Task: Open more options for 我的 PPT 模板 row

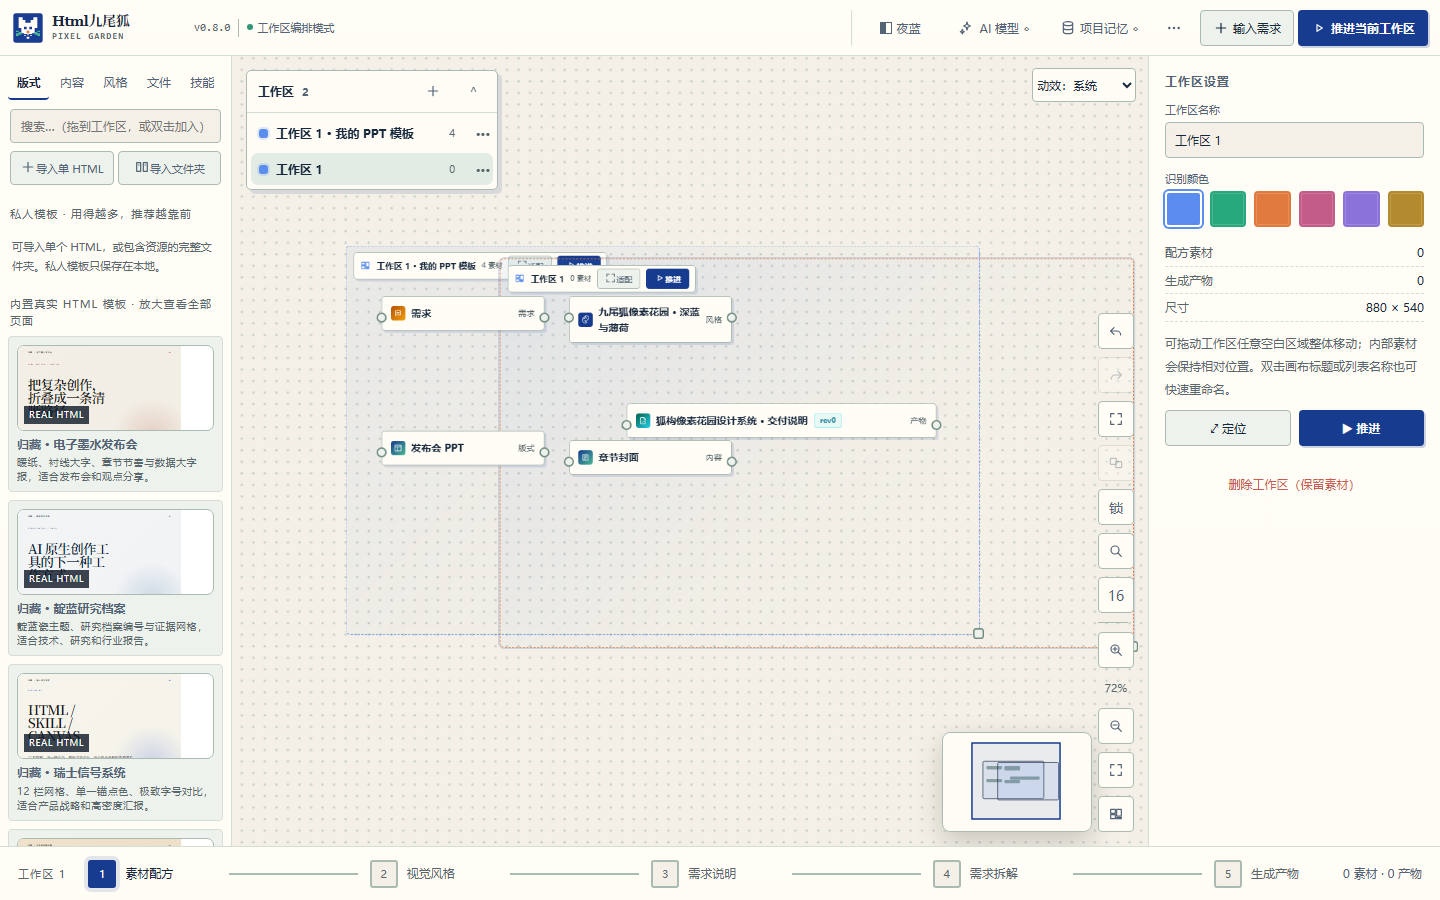Action: [483, 134]
